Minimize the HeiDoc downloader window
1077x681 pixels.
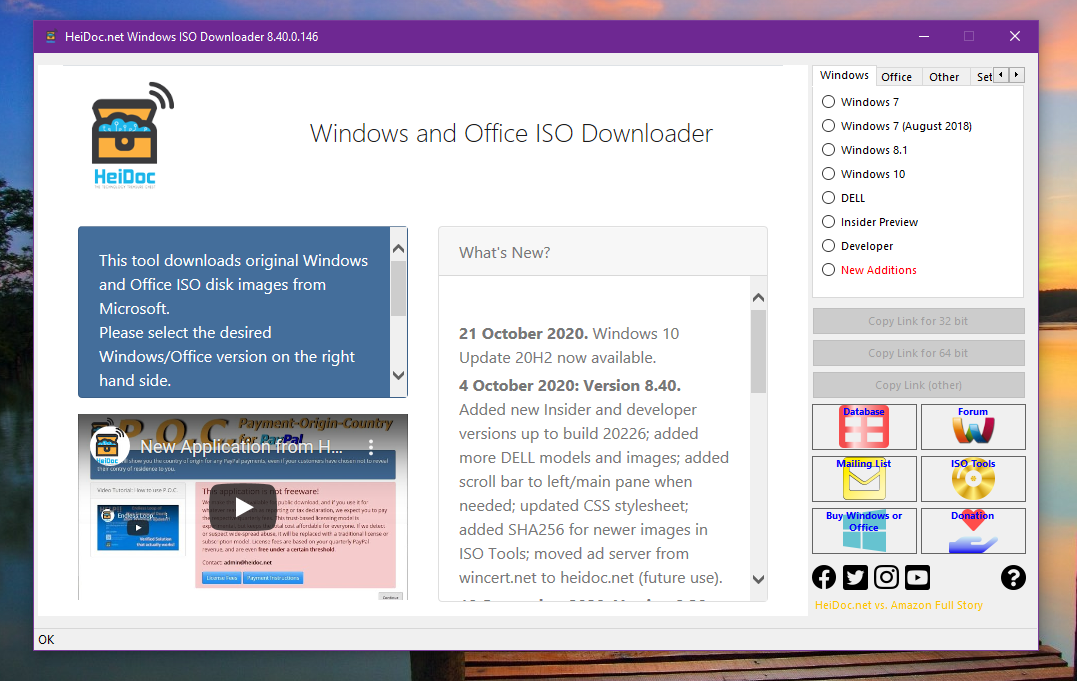point(924,36)
